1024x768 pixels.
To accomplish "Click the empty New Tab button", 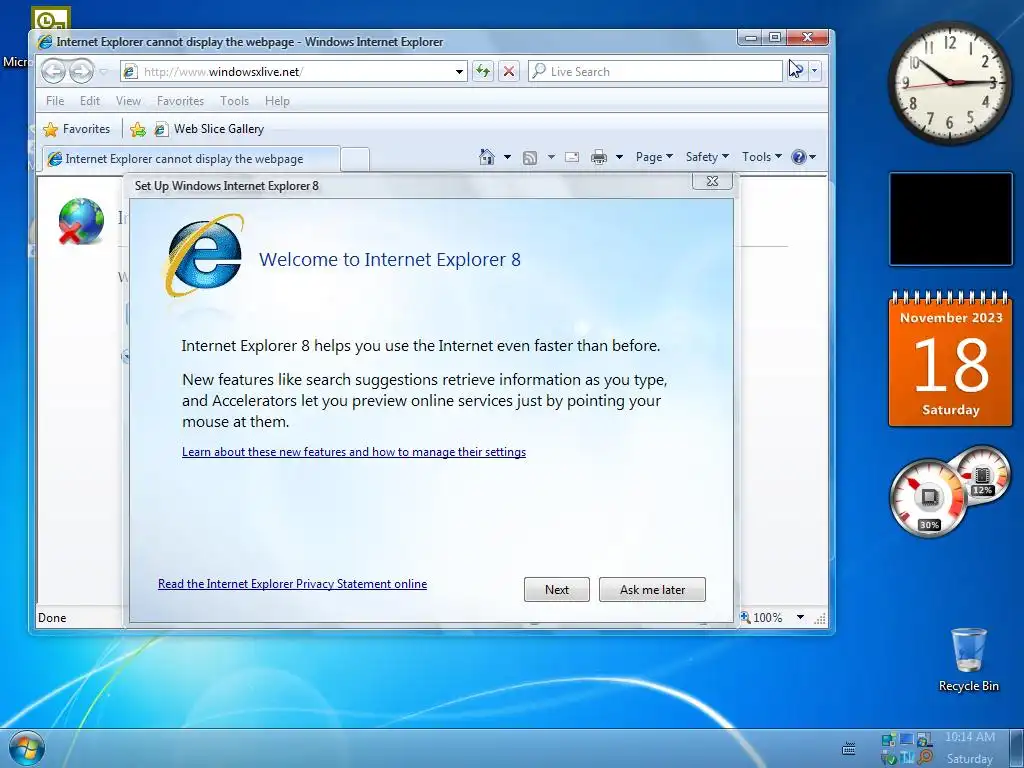I will (355, 159).
